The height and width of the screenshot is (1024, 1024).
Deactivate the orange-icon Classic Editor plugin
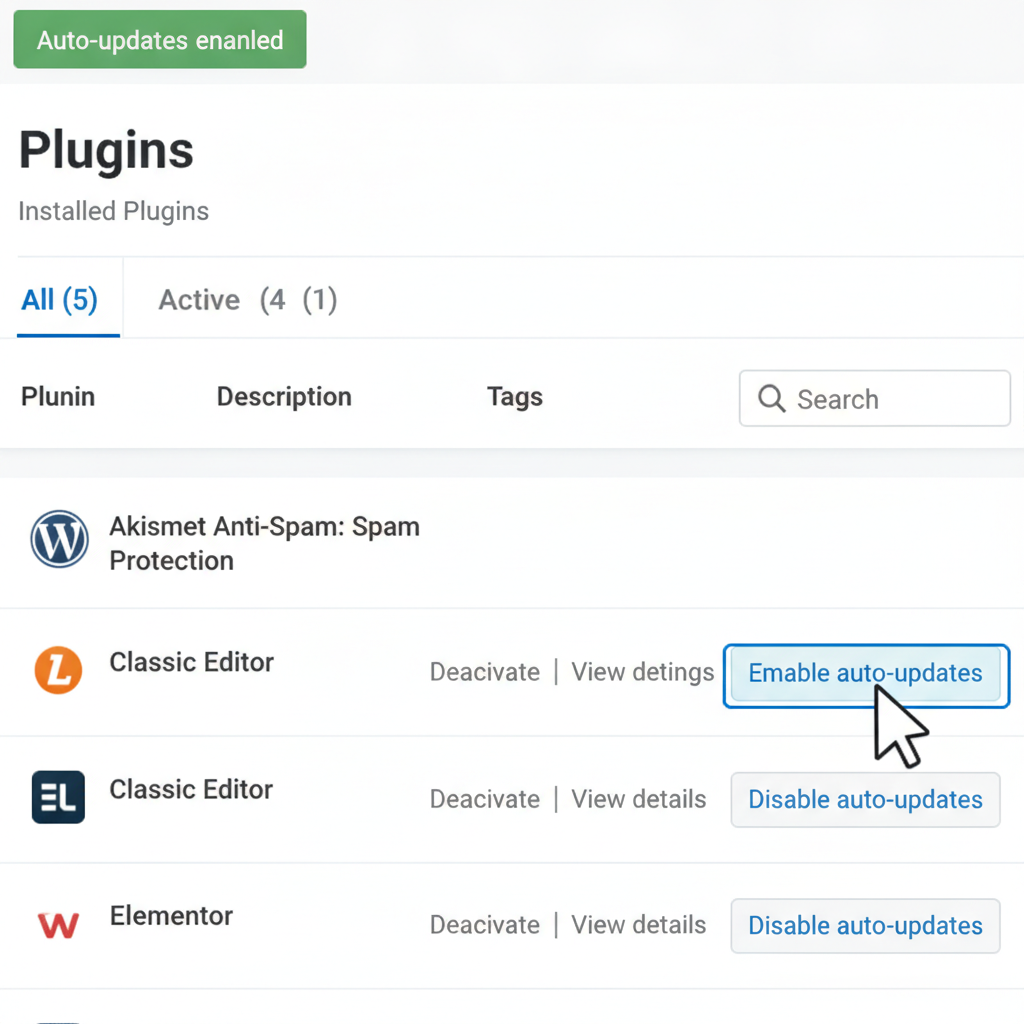485,672
